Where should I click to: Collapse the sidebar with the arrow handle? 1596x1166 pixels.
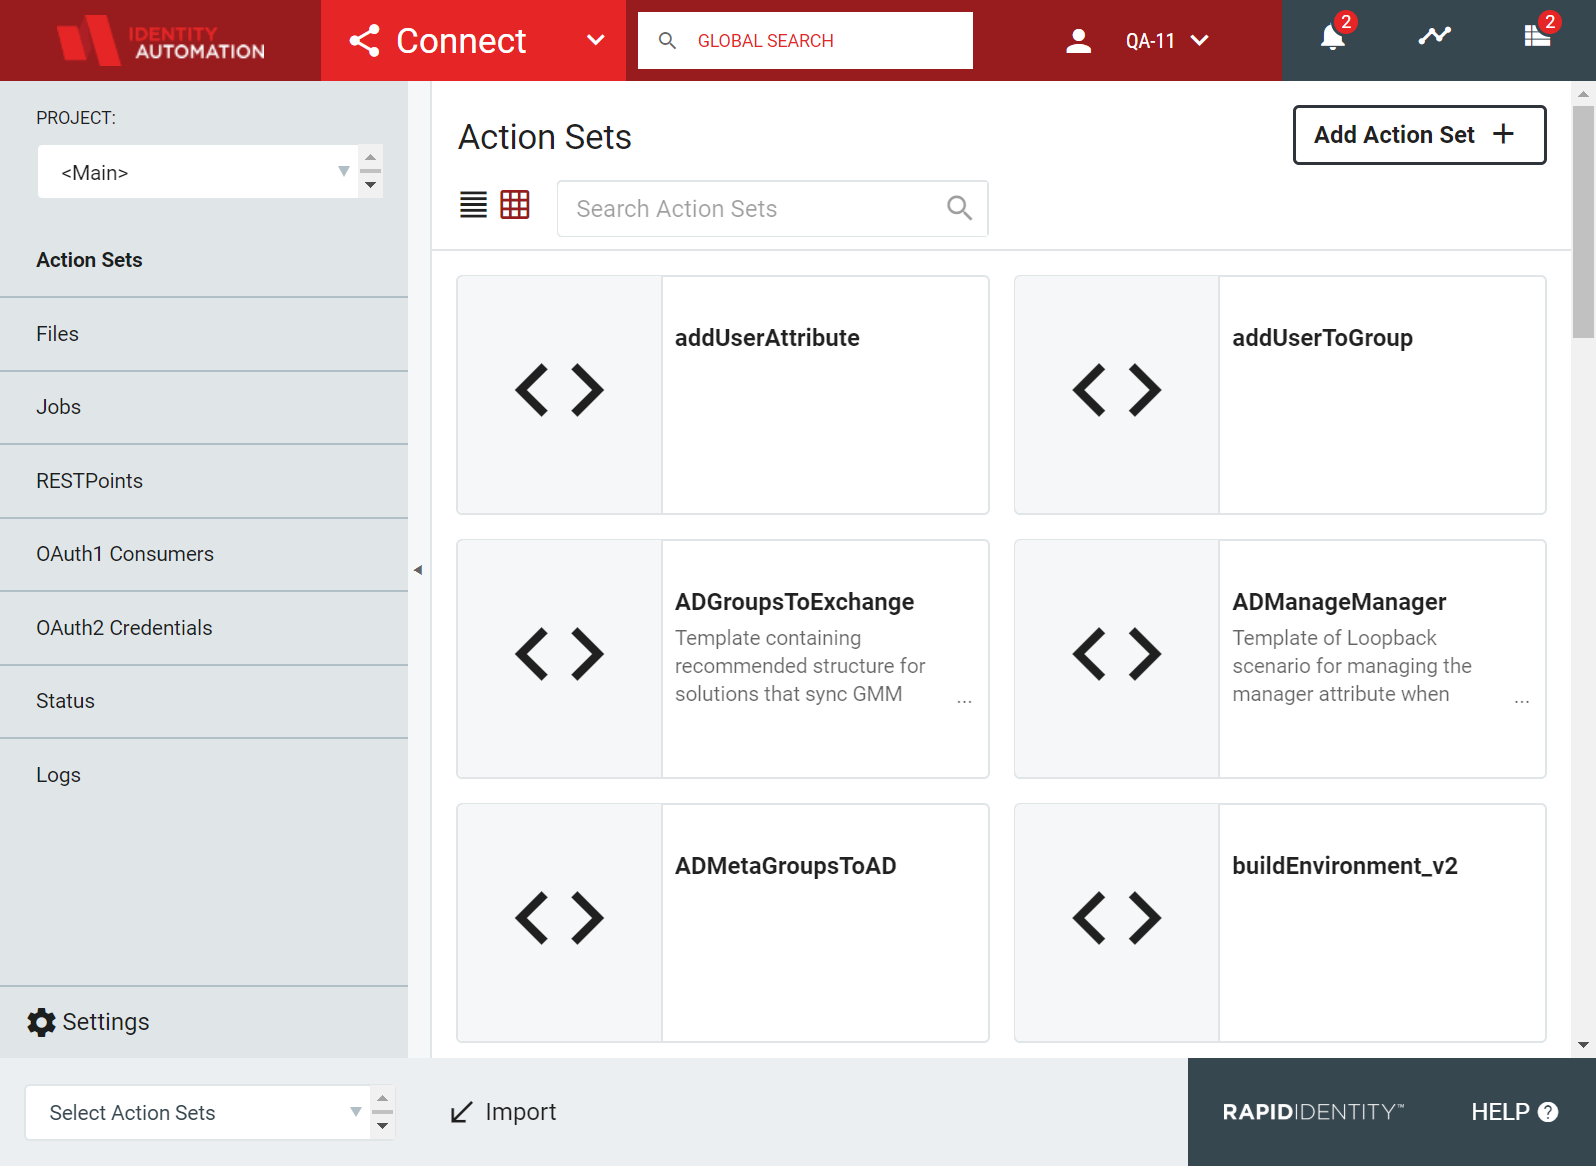point(418,570)
